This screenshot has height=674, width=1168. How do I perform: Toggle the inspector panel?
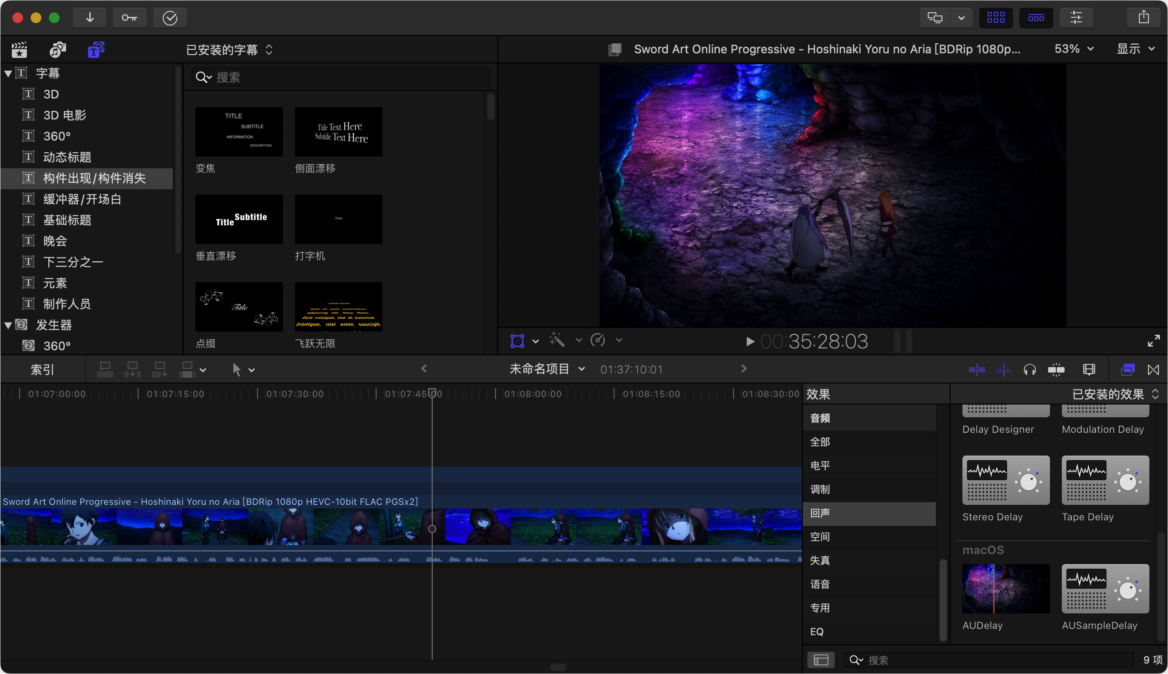point(1076,17)
